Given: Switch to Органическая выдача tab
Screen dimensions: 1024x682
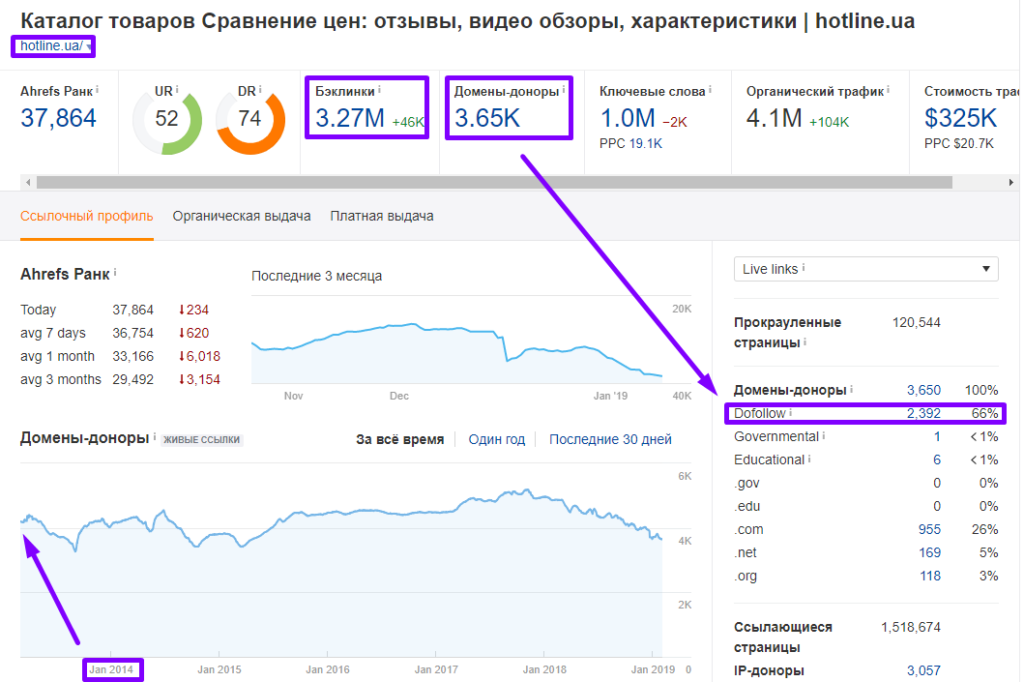Looking at the screenshot, I should coord(241,216).
